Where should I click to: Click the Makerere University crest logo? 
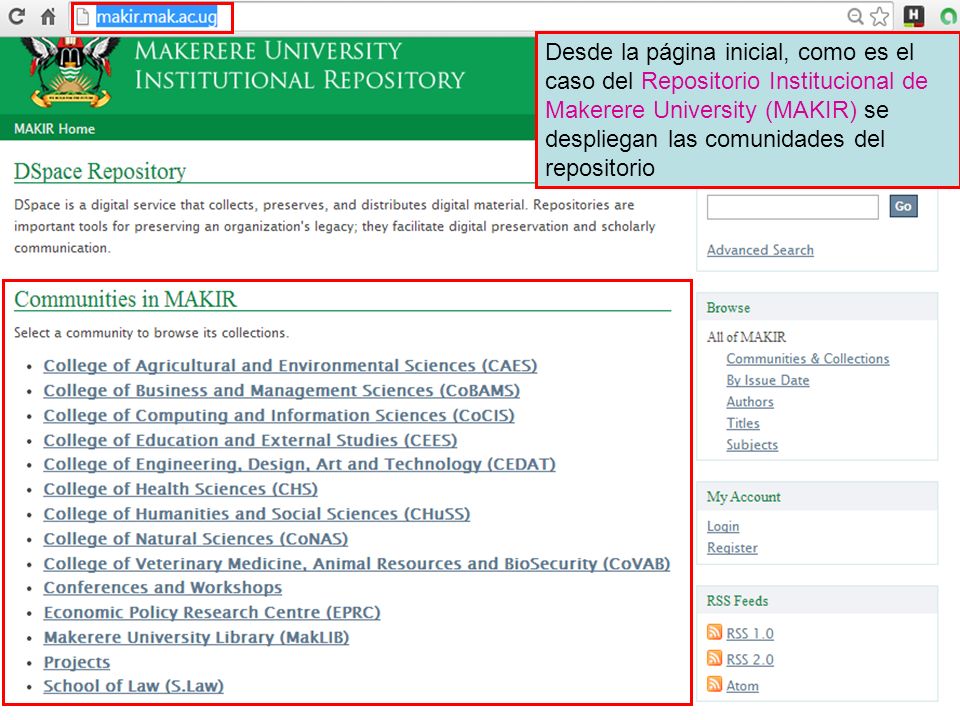pyautogui.click(x=71, y=72)
